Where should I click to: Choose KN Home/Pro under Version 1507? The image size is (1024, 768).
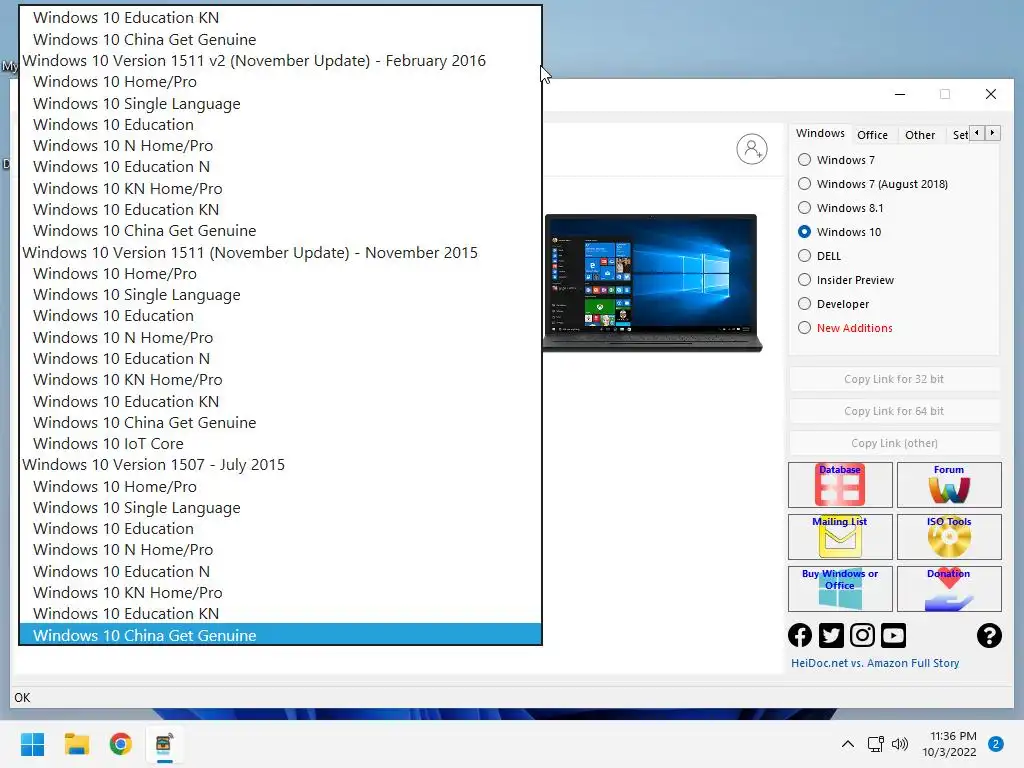pyautogui.click(x=281, y=592)
